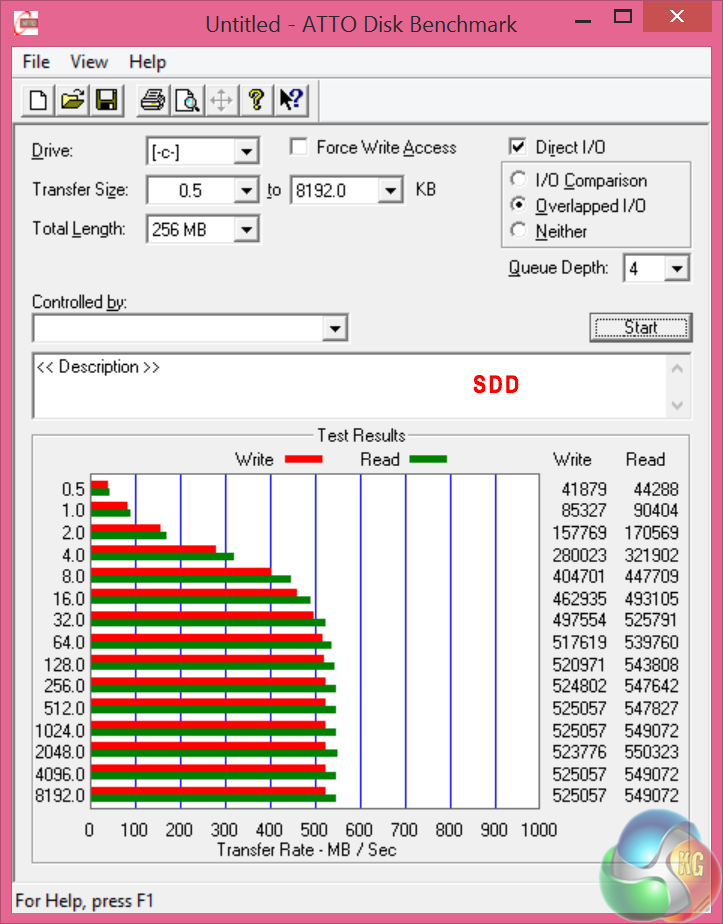
Task: Click description scrollbar down arrow
Action: [x=677, y=405]
